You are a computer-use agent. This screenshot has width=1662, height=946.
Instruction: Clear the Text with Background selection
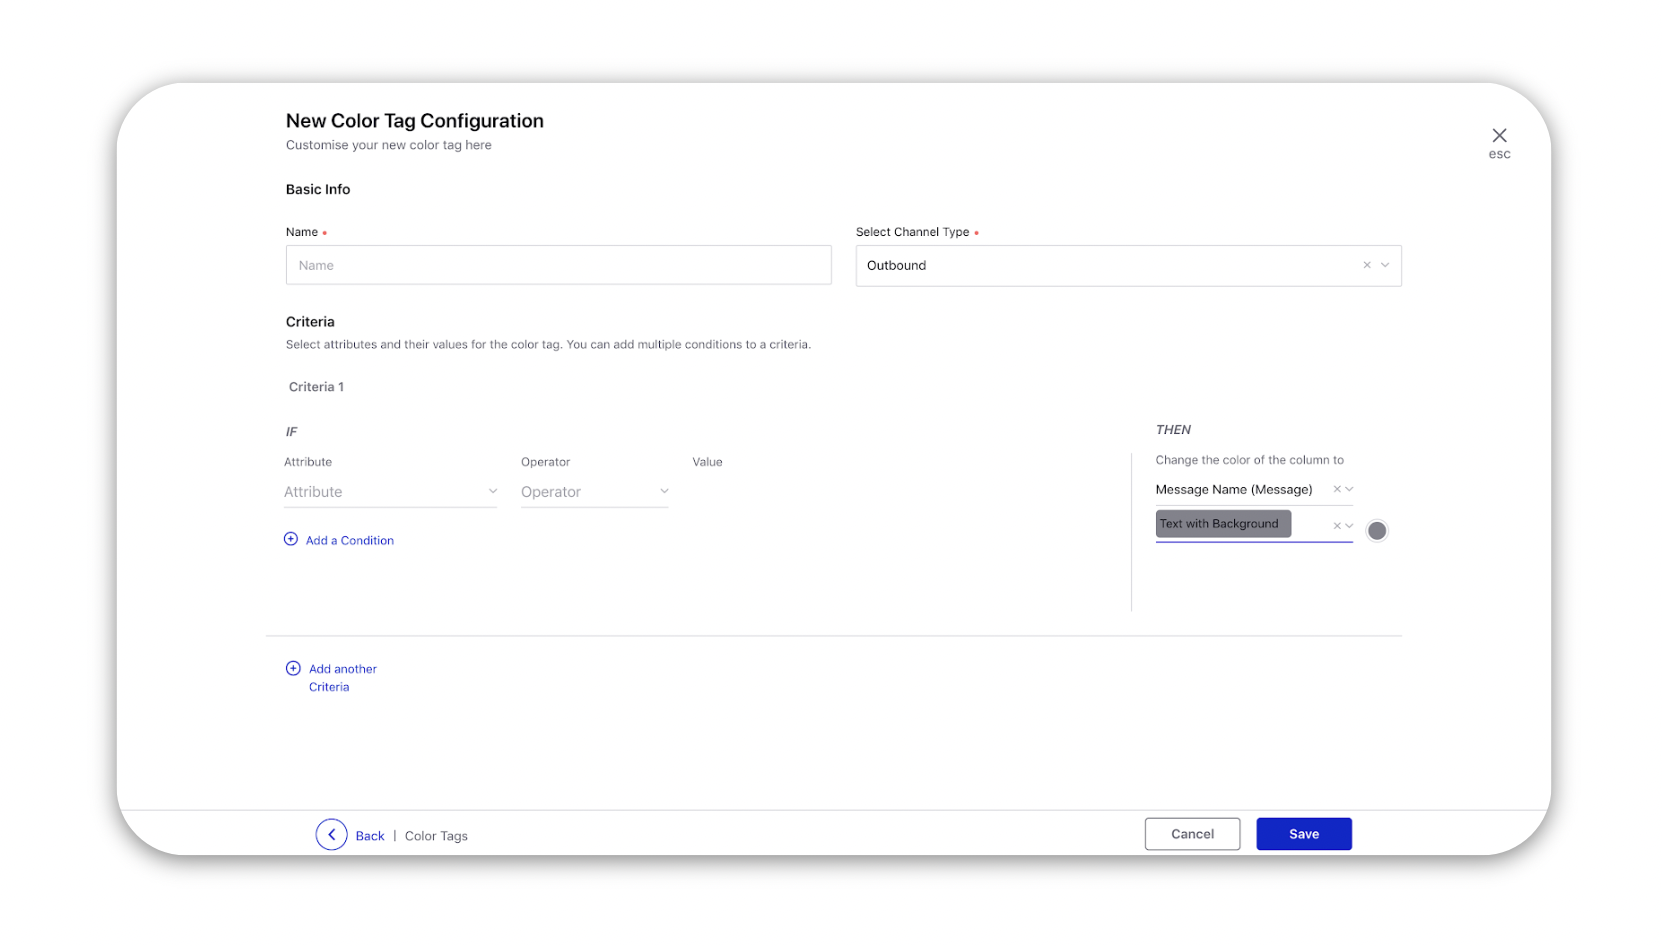1337,525
